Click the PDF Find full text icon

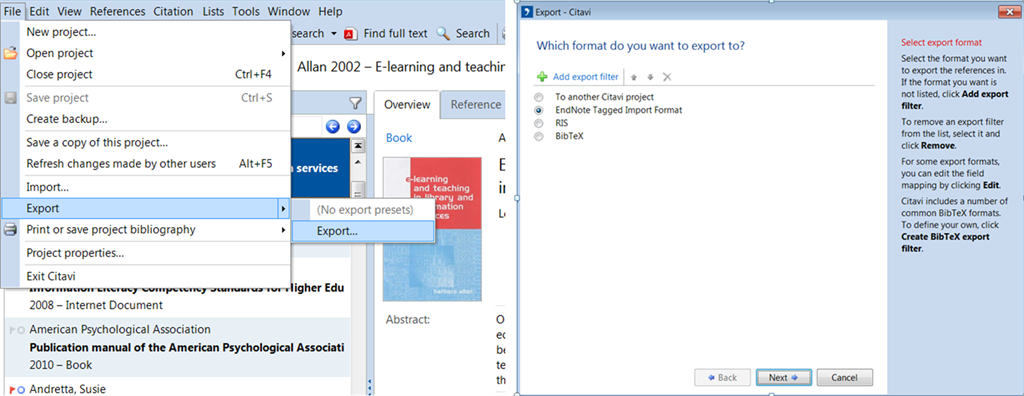coord(351,34)
